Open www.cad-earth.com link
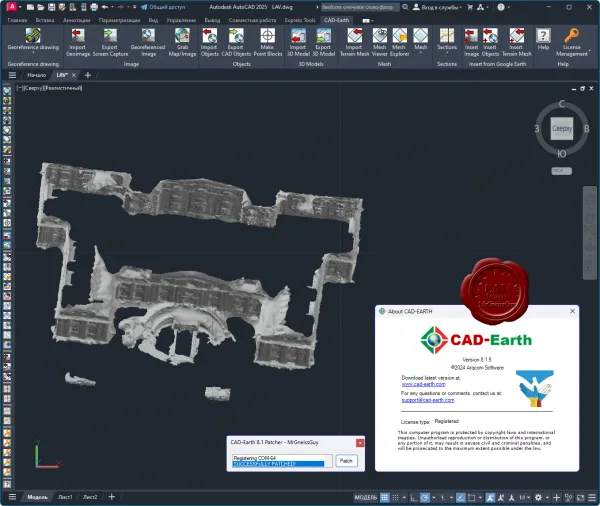Viewport: 600px width, 506px height. click(424, 384)
